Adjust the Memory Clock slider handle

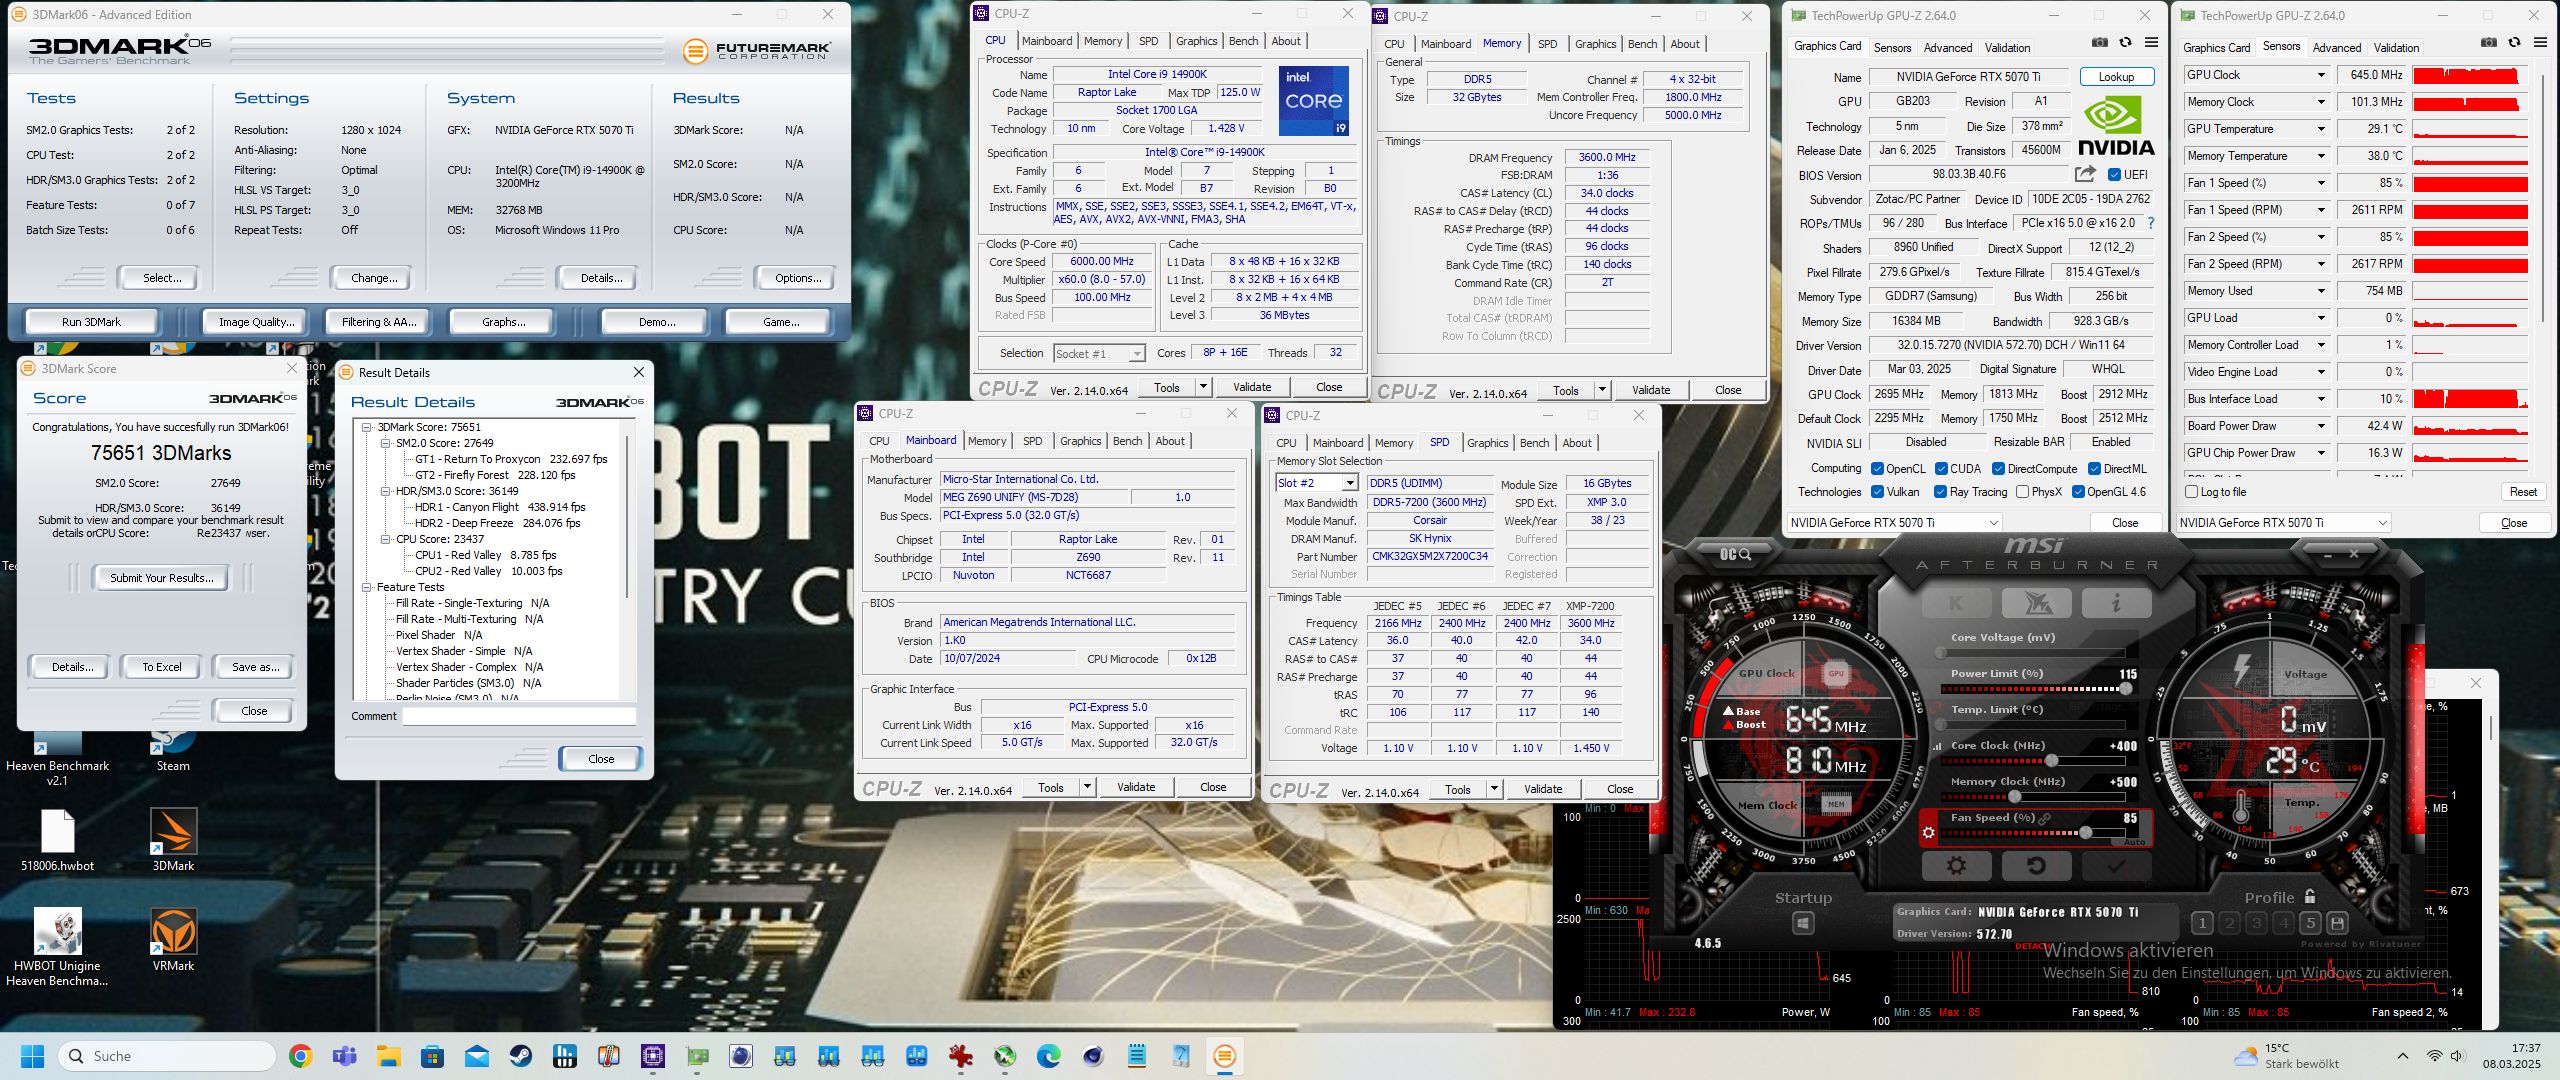click(x=2014, y=796)
